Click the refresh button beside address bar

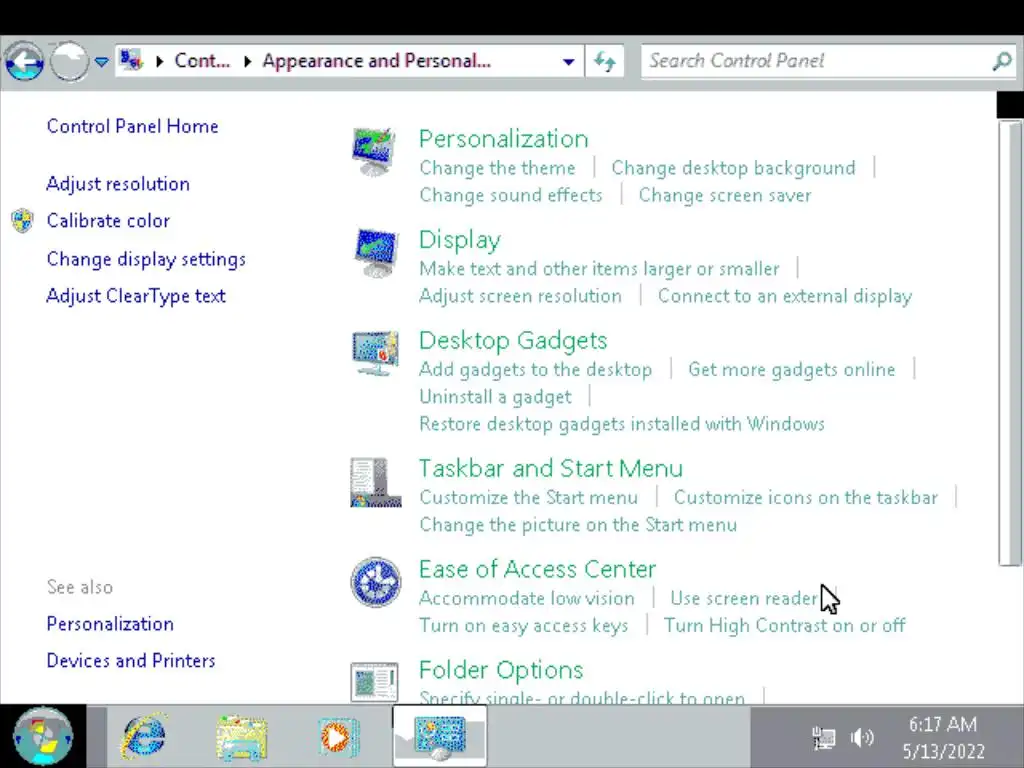point(605,61)
